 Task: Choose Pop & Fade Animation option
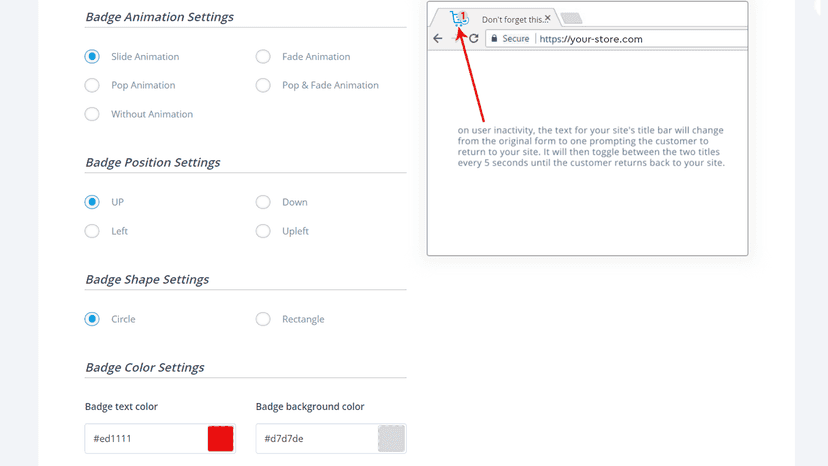tap(263, 85)
